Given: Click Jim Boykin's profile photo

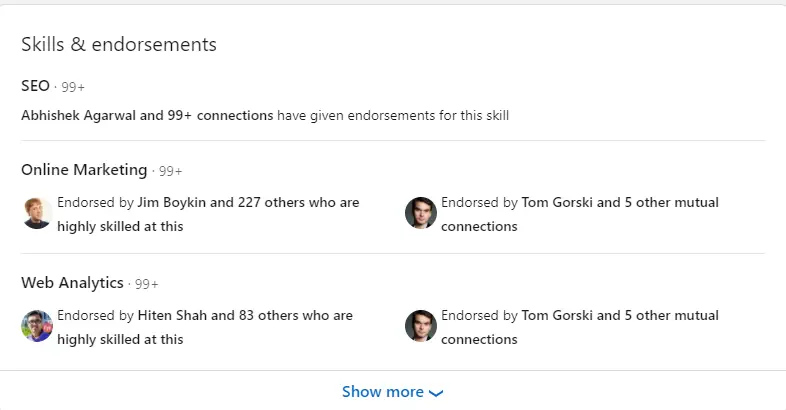Looking at the screenshot, I should coord(37,214).
